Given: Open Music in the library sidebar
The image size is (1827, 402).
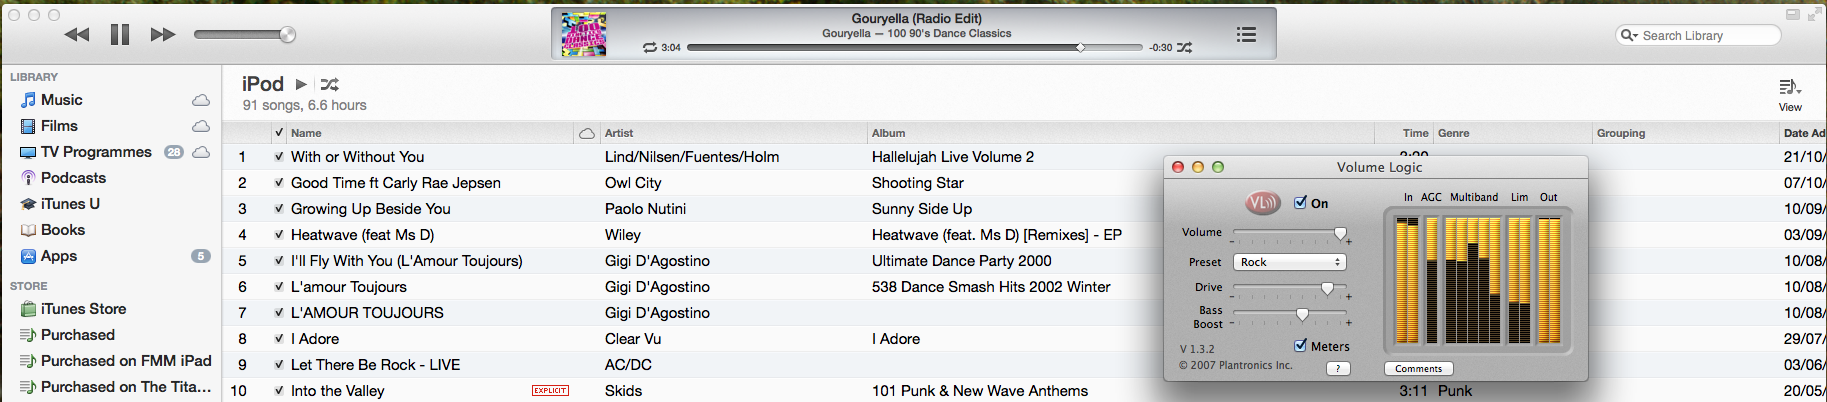Looking at the screenshot, I should coord(61,100).
